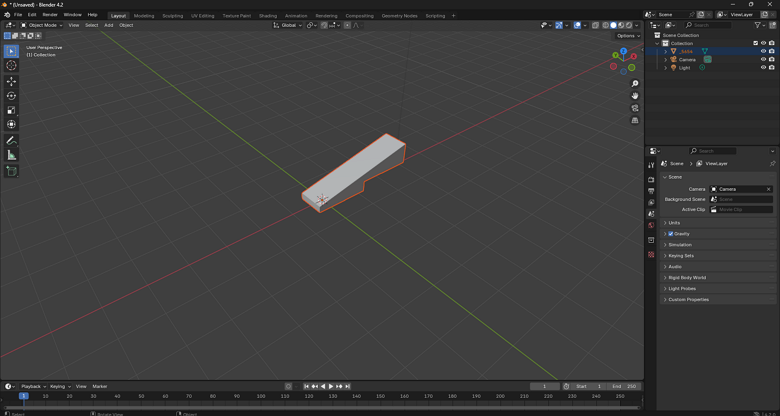Open the Output properties tab

click(651, 191)
